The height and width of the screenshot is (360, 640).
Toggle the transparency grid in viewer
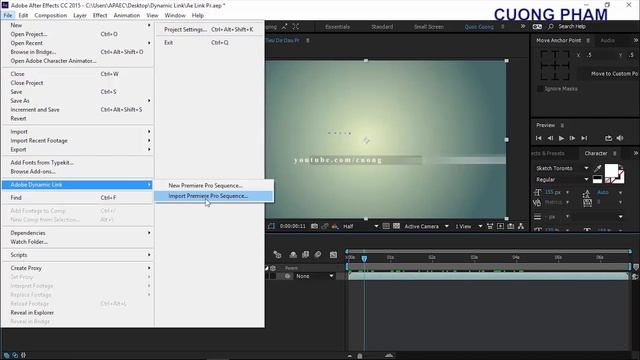(x=396, y=226)
